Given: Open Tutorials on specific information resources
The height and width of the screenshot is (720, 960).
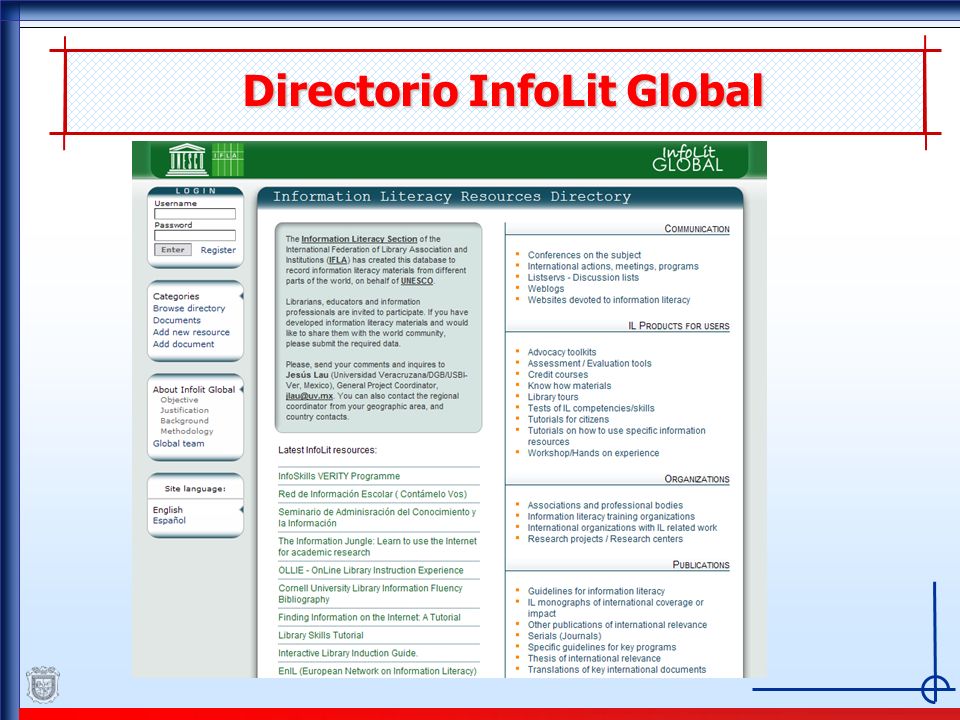Looking at the screenshot, I should [617, 436].
